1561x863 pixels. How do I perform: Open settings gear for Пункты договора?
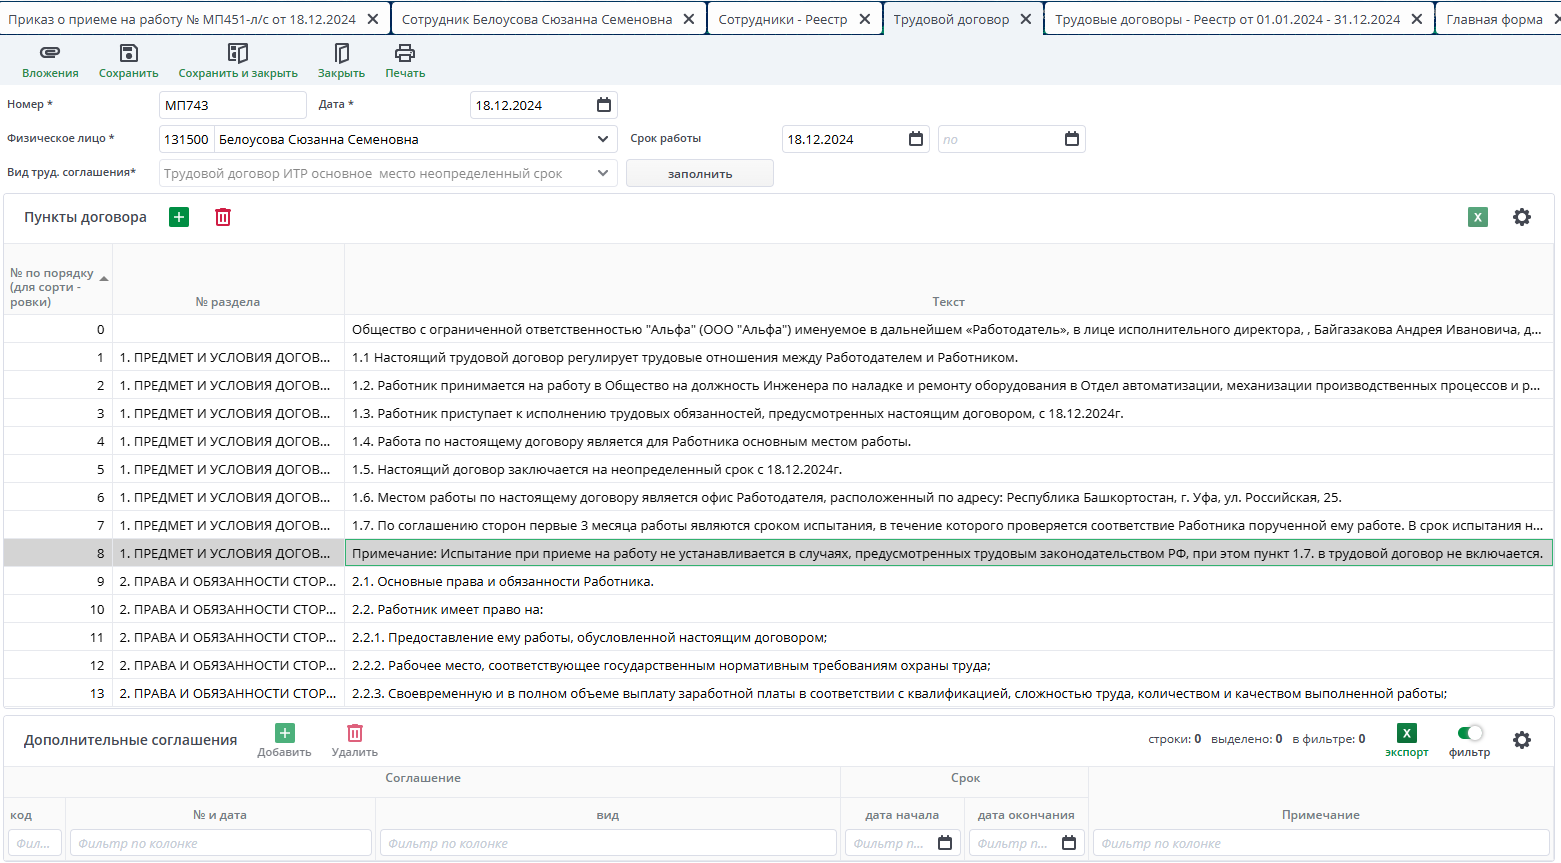click(x=1521, y=217)
